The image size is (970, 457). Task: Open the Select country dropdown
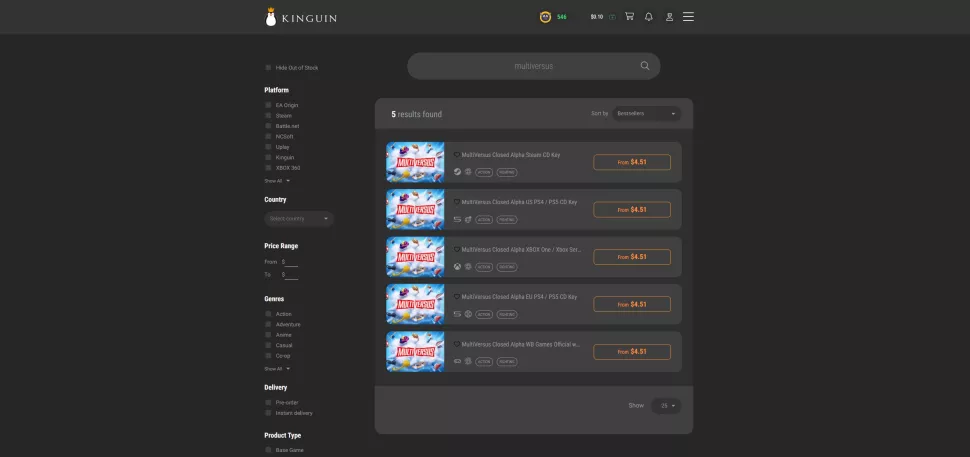point(299,218)
